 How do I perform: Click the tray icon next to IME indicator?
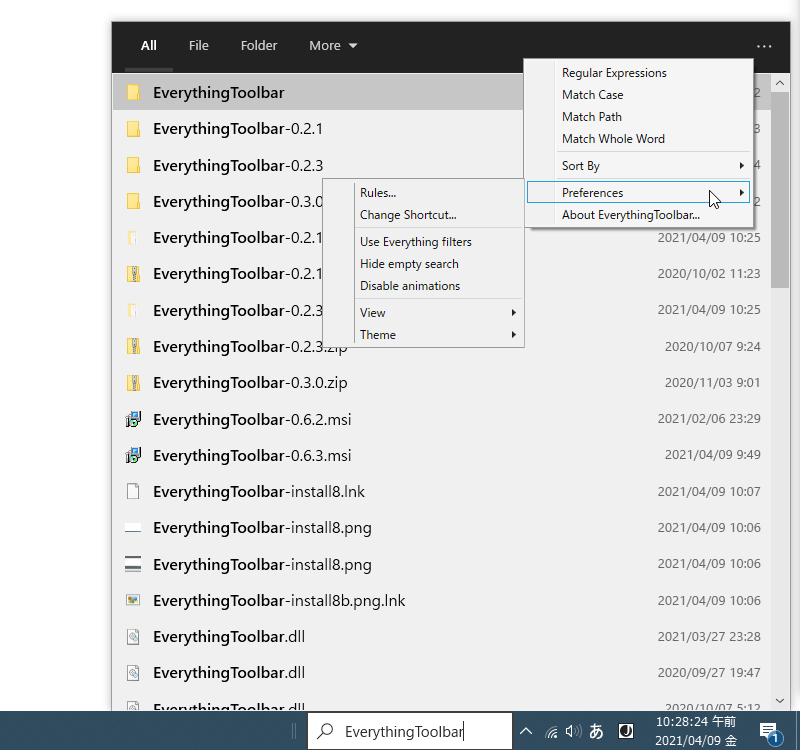[x=626, y=731]
